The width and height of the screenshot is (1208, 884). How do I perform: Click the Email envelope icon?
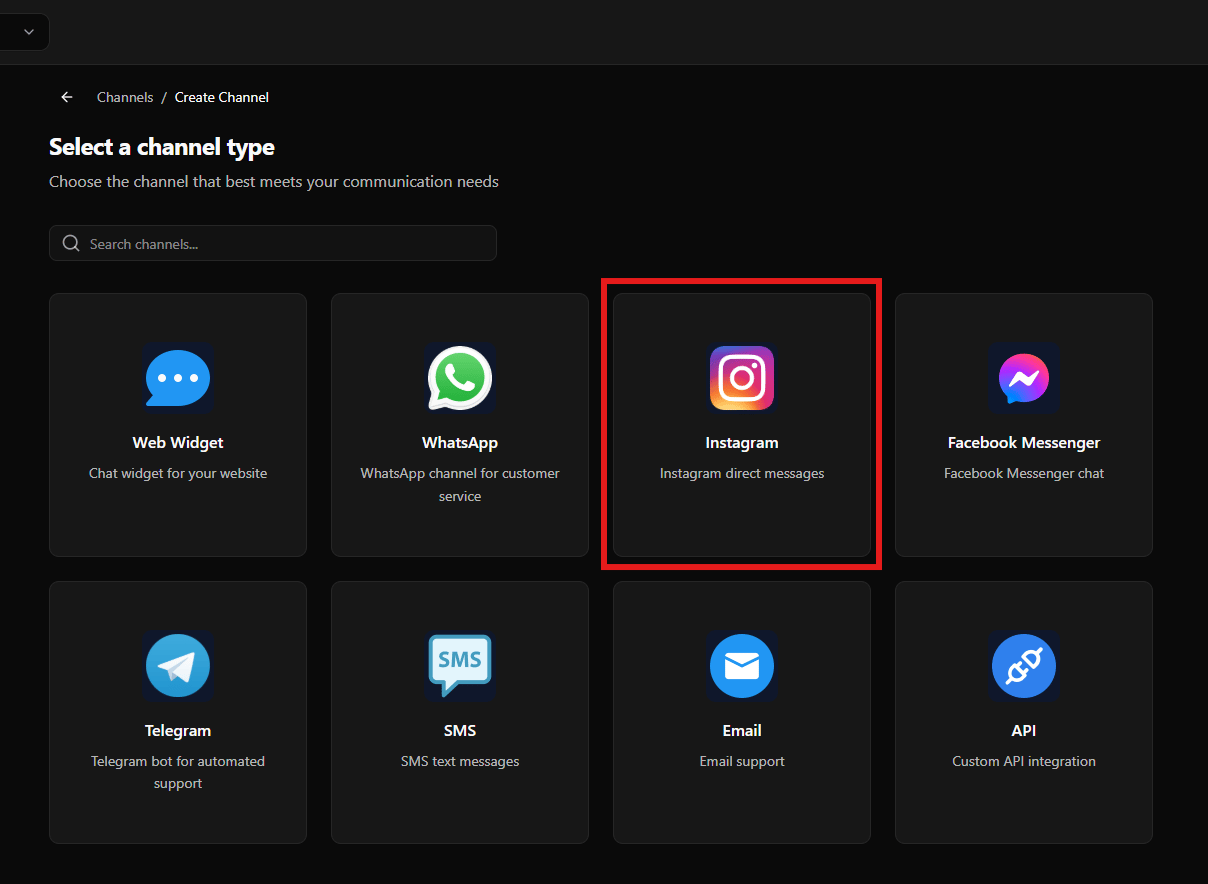[742, 666]
